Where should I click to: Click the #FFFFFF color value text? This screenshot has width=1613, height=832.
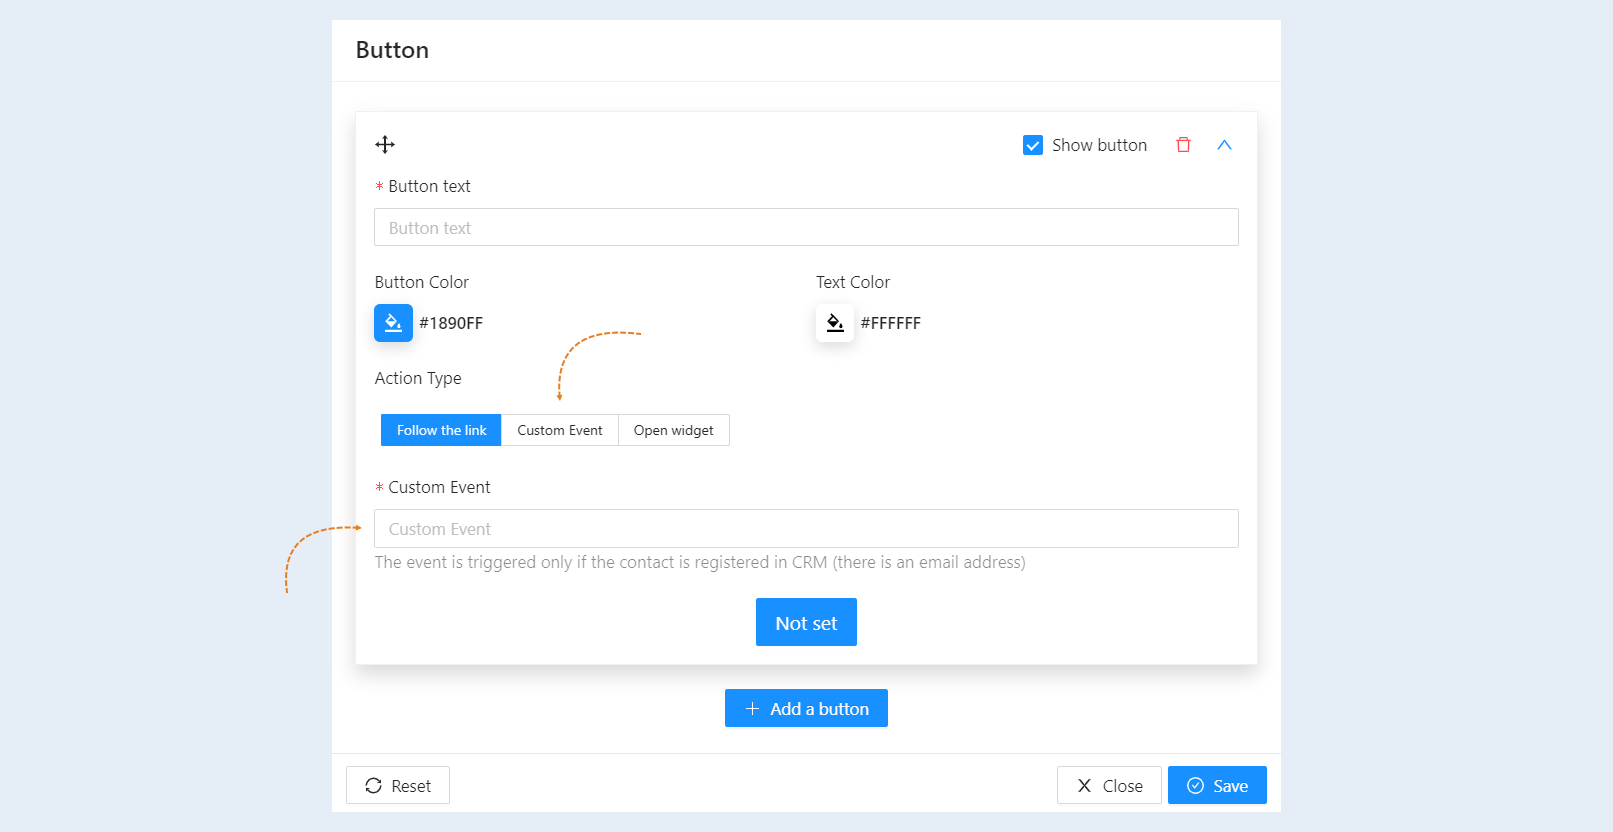tap(891, 323)
